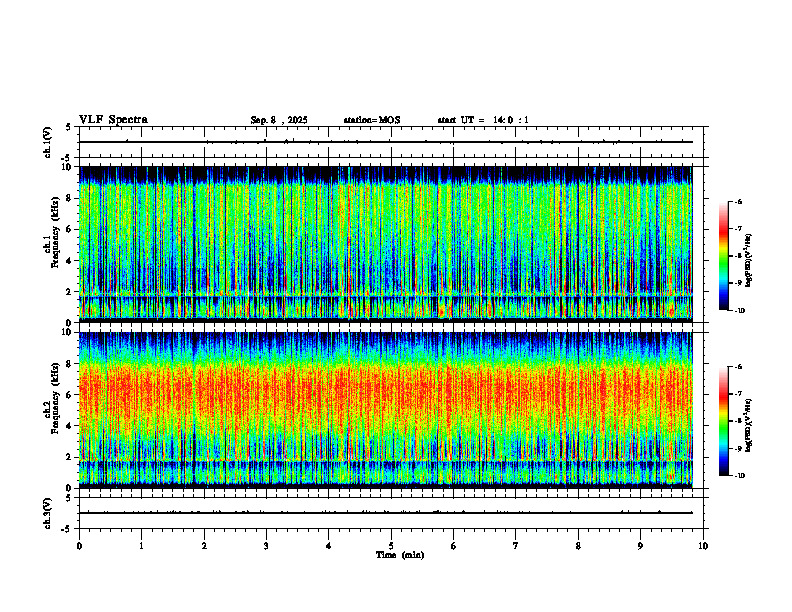Click the "6" kHz tick on ch.1 frequency axis

68,229
